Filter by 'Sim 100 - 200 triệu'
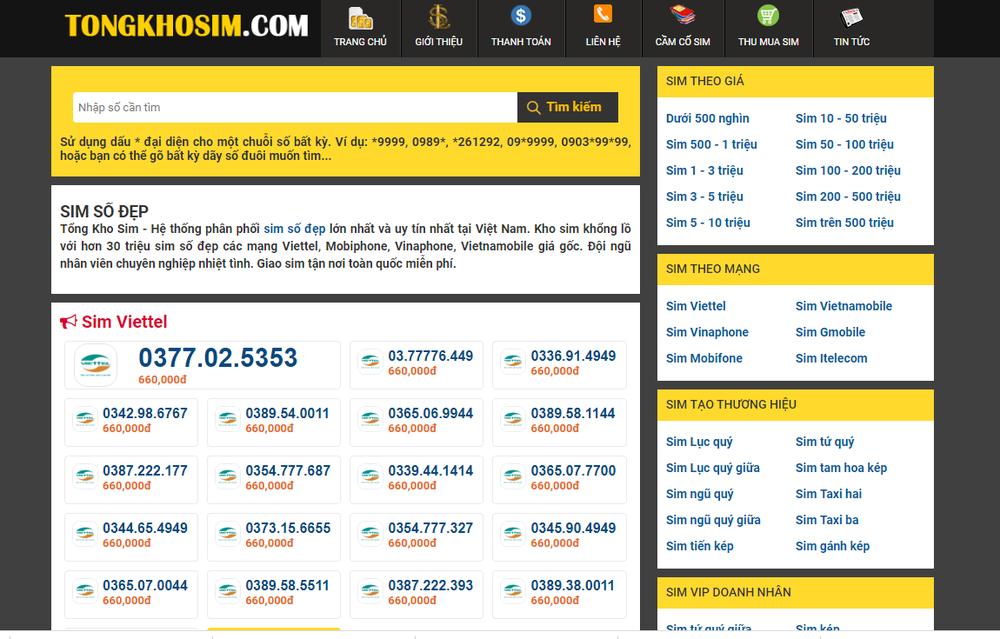 [x=848, y=171]
